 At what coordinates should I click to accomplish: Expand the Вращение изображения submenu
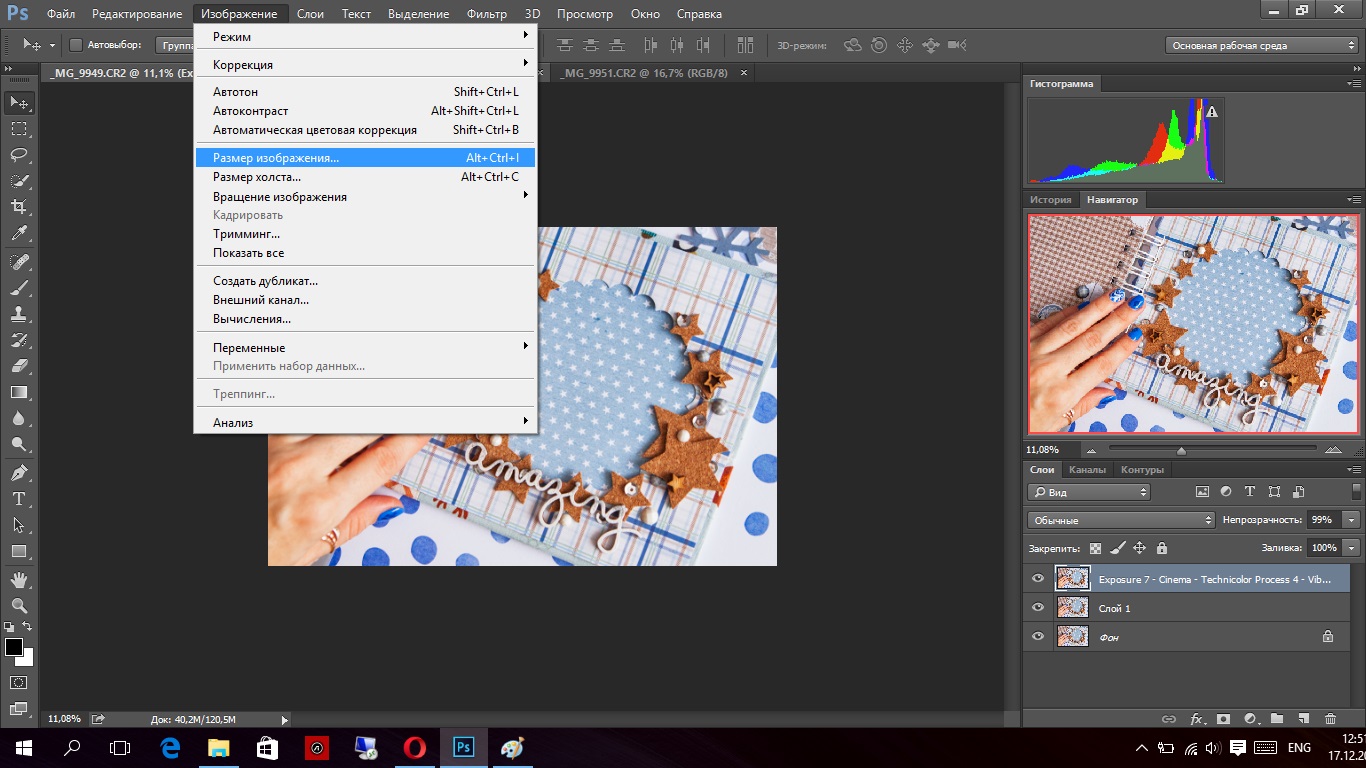365,197
